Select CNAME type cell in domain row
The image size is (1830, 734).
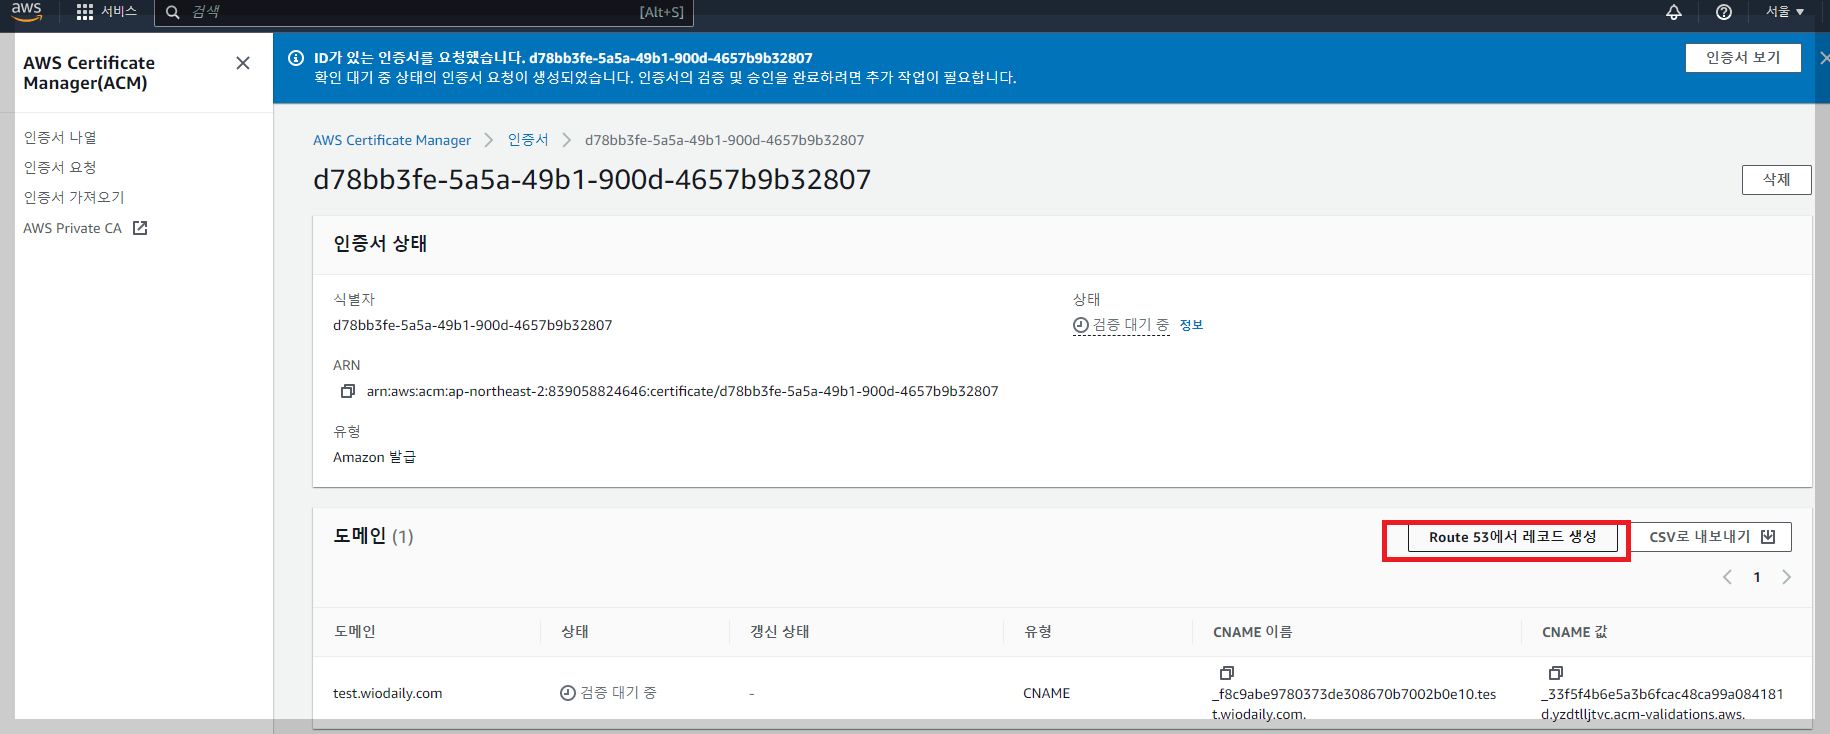1047,693
